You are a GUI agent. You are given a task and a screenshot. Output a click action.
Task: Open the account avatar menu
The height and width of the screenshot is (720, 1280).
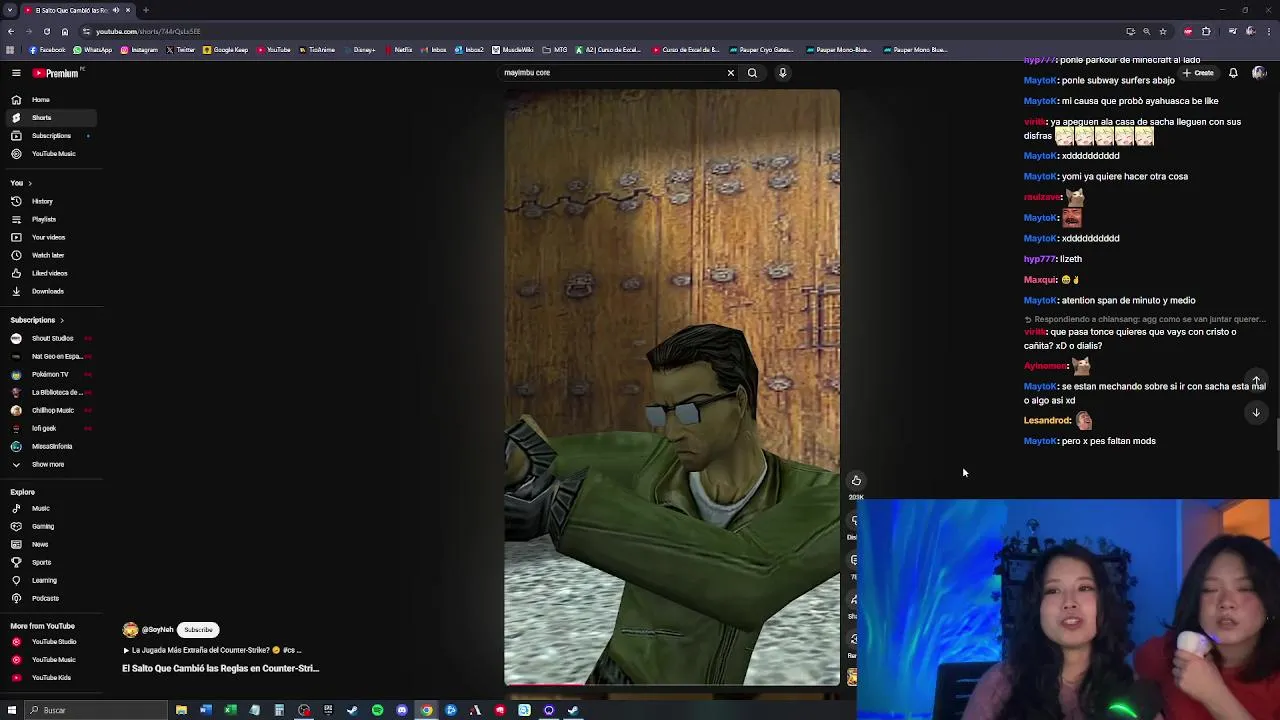(1259, 73)
